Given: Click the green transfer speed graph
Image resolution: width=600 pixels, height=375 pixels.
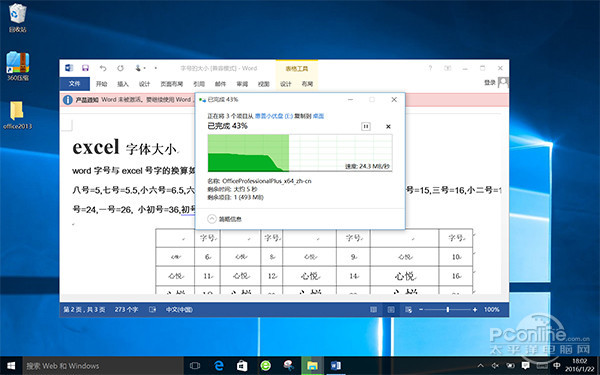Looking at the screenshot, I should (x=300, y=153).
